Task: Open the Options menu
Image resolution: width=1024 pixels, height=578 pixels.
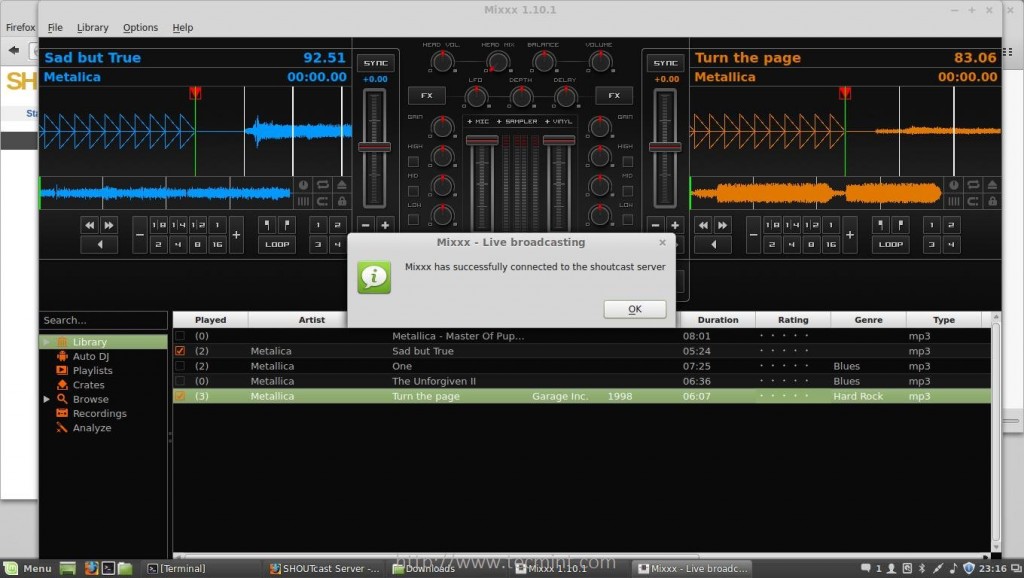Action: click(140, 28)
